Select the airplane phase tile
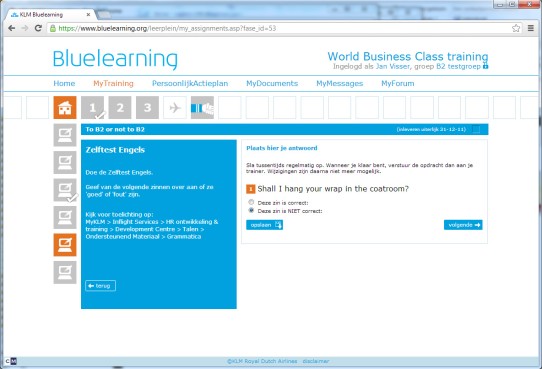Viewport: 542px width, 369px height. (x=175, y=107)
